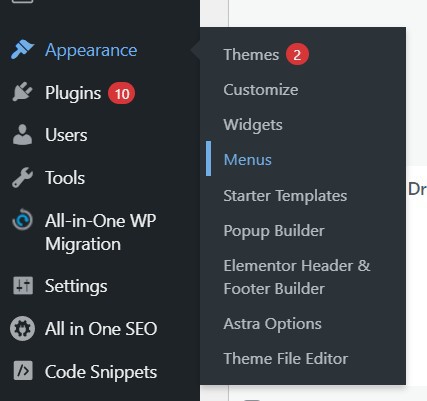Select the highlighted Menus item
The image size is (427, 401).
tap(248, 160)
